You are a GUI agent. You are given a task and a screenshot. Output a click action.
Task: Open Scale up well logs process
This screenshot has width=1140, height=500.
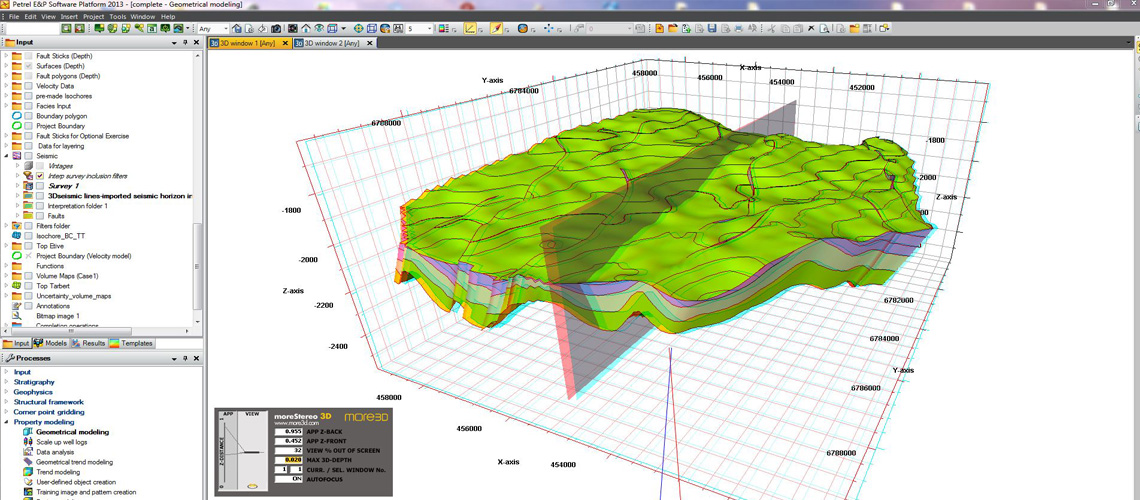coord(61,442)
